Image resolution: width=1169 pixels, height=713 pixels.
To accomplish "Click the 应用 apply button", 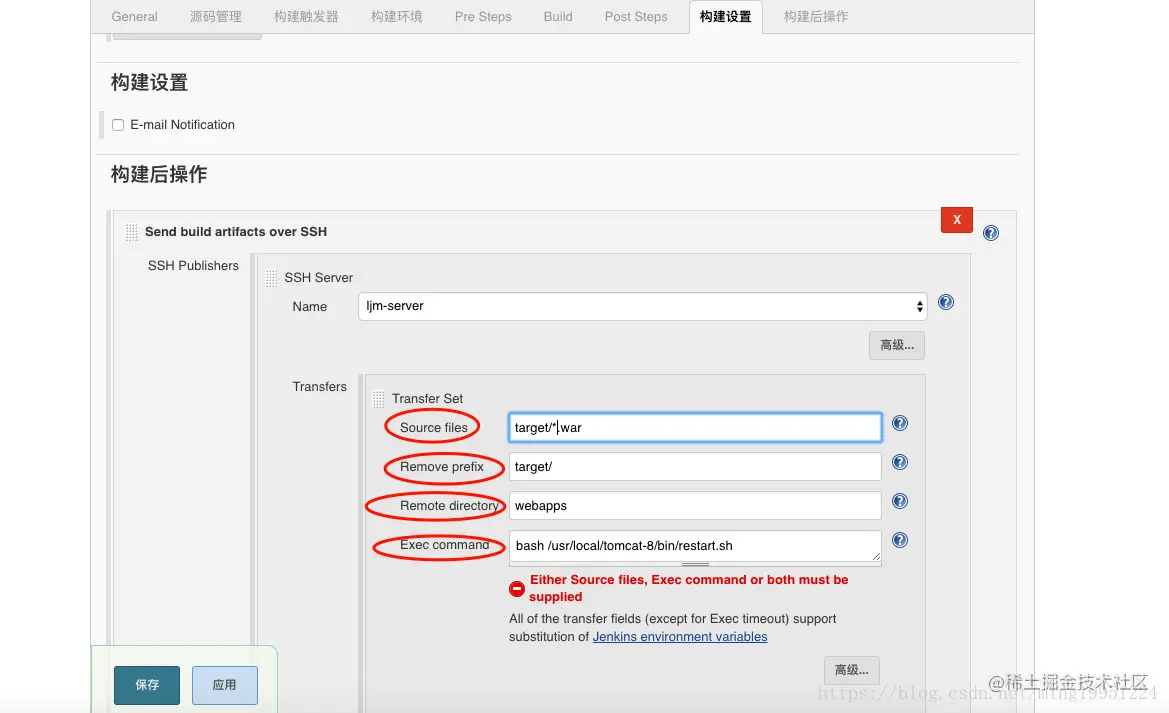I will coord(224,685).
